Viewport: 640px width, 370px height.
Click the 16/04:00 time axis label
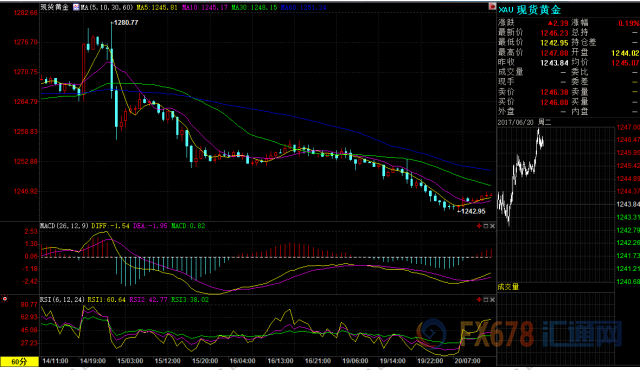(242, 361)
